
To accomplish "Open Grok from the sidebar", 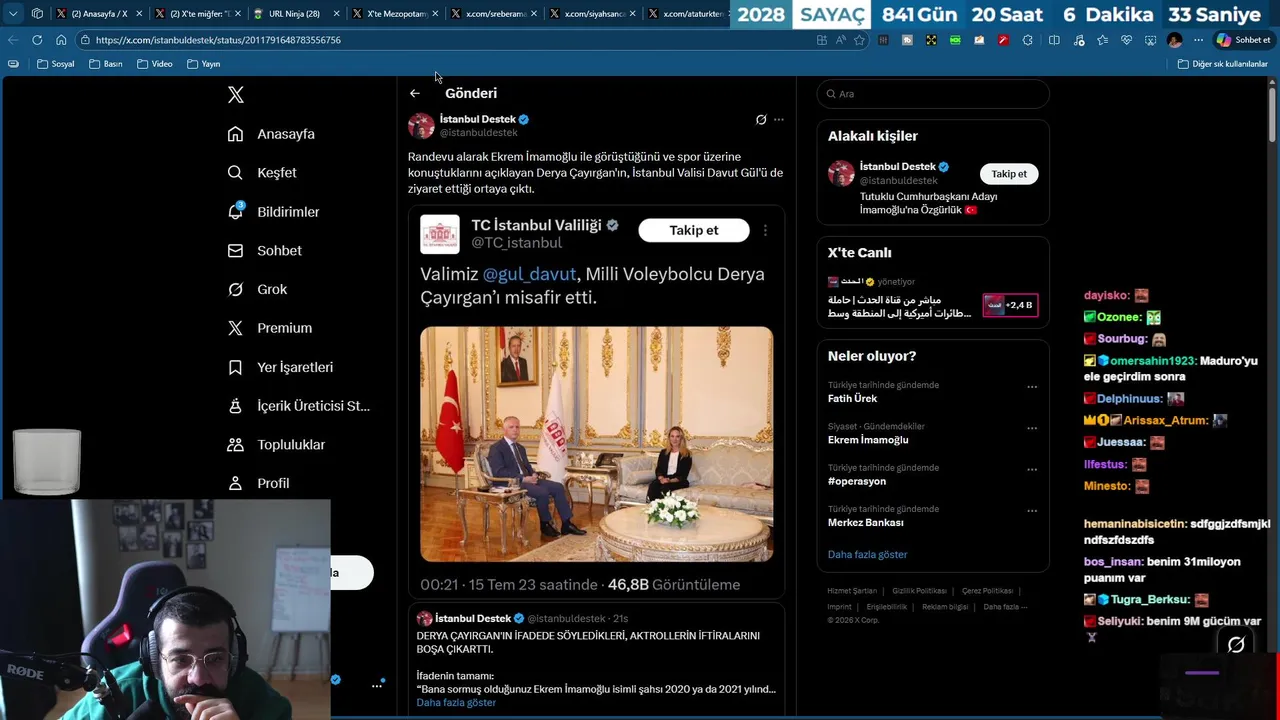I will coord(257,289).
